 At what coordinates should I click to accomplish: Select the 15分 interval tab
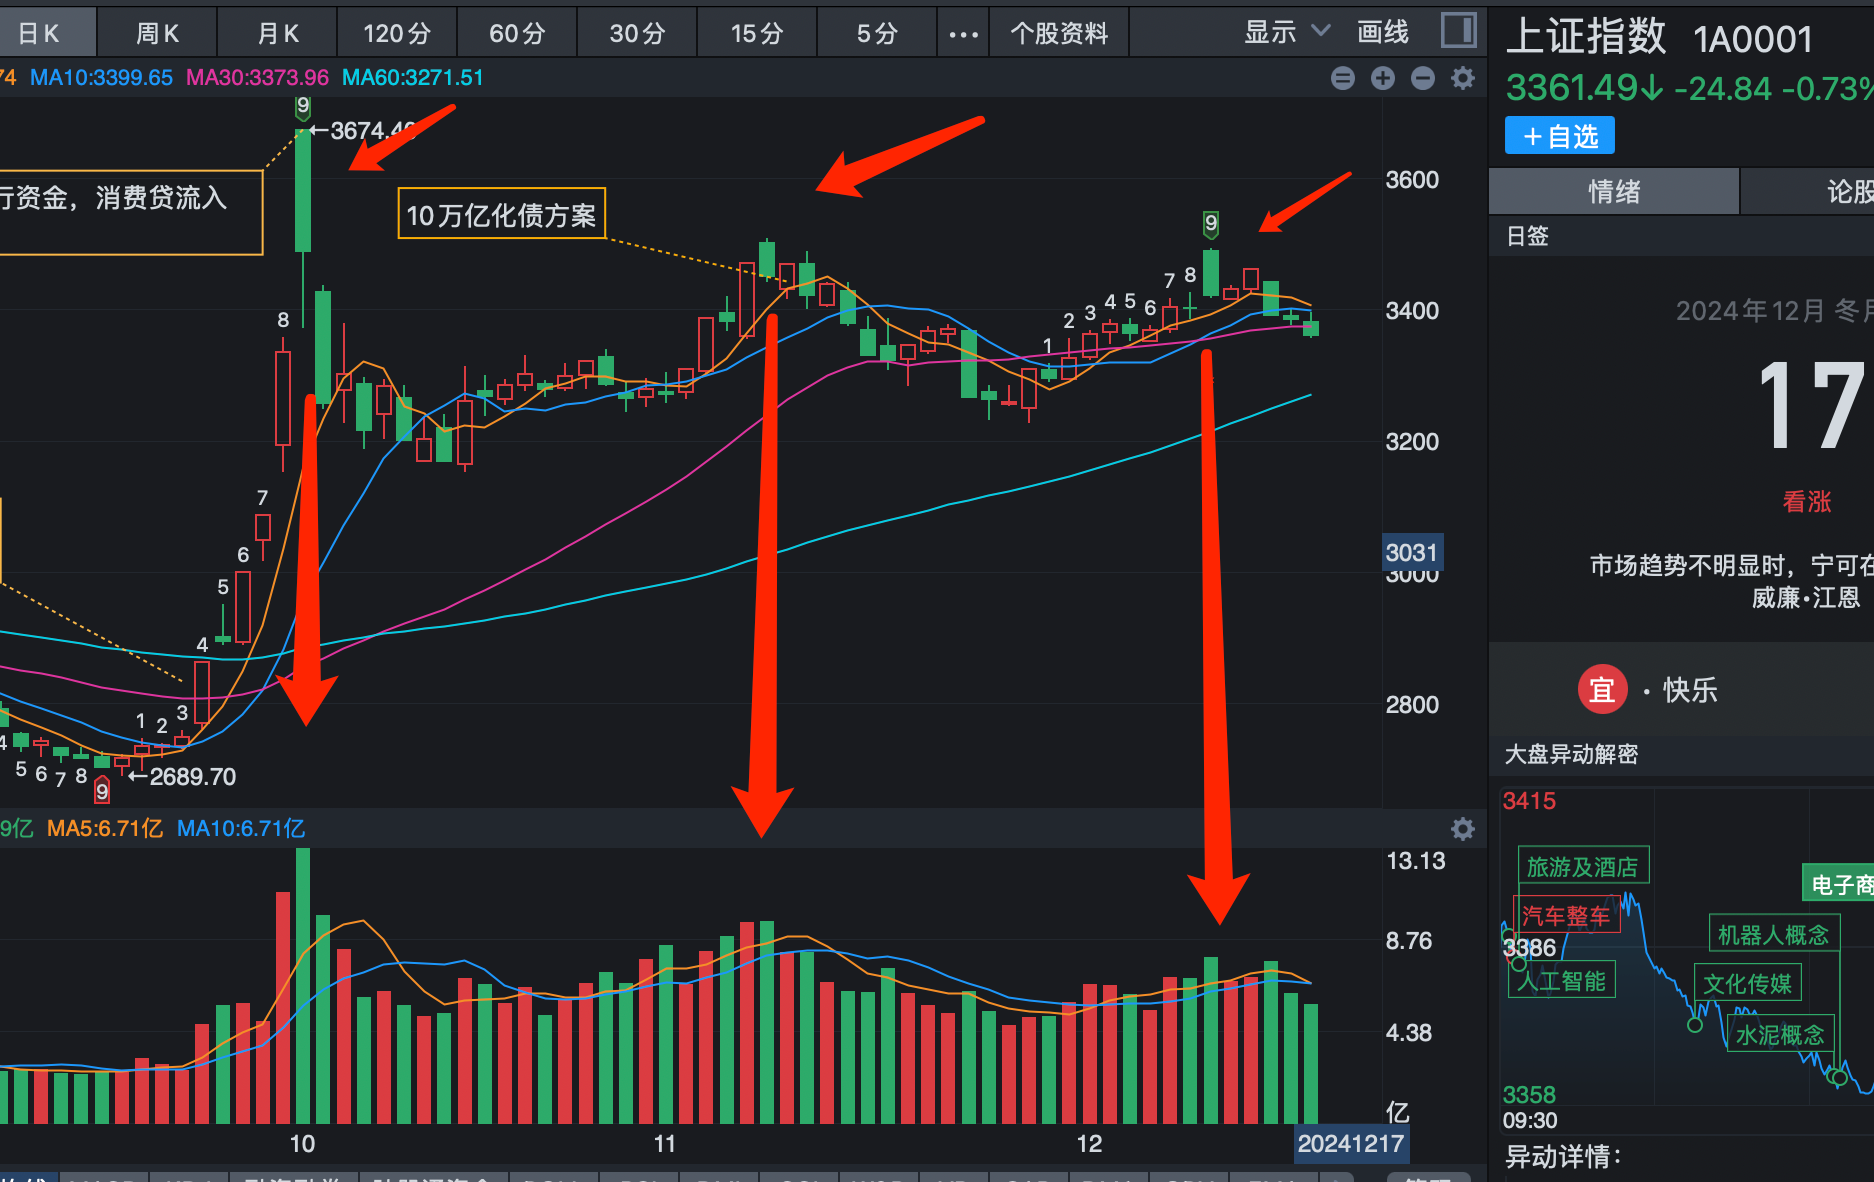pos(756,32)
